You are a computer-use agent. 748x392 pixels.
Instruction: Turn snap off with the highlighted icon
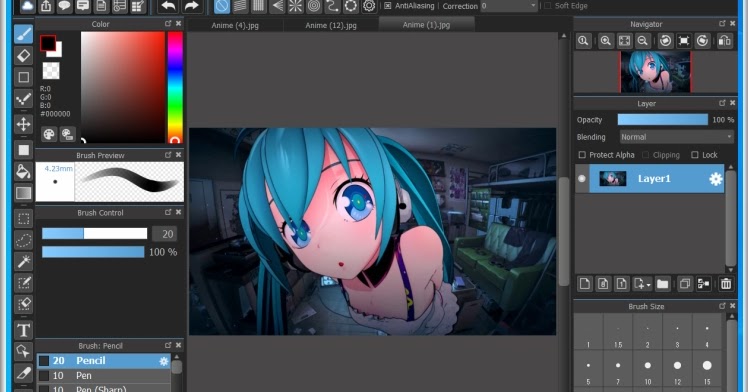(x=222, y=6)
